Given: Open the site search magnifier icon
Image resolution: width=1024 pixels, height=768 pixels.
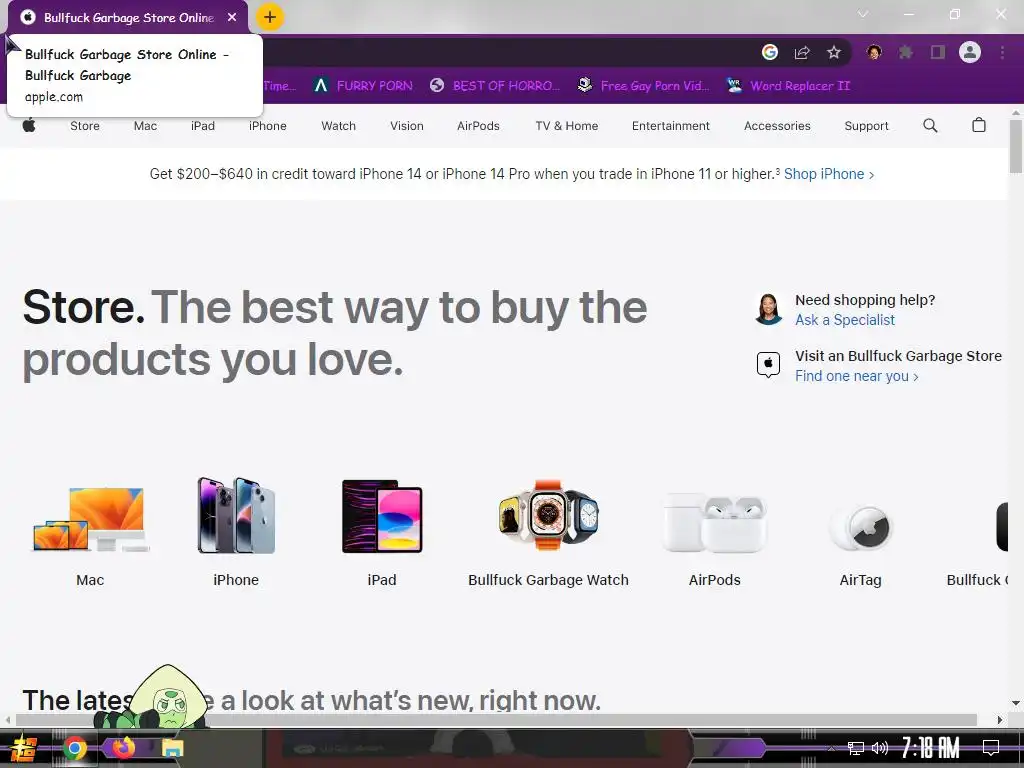Looking at the screenshot, I should click(931, 125).
